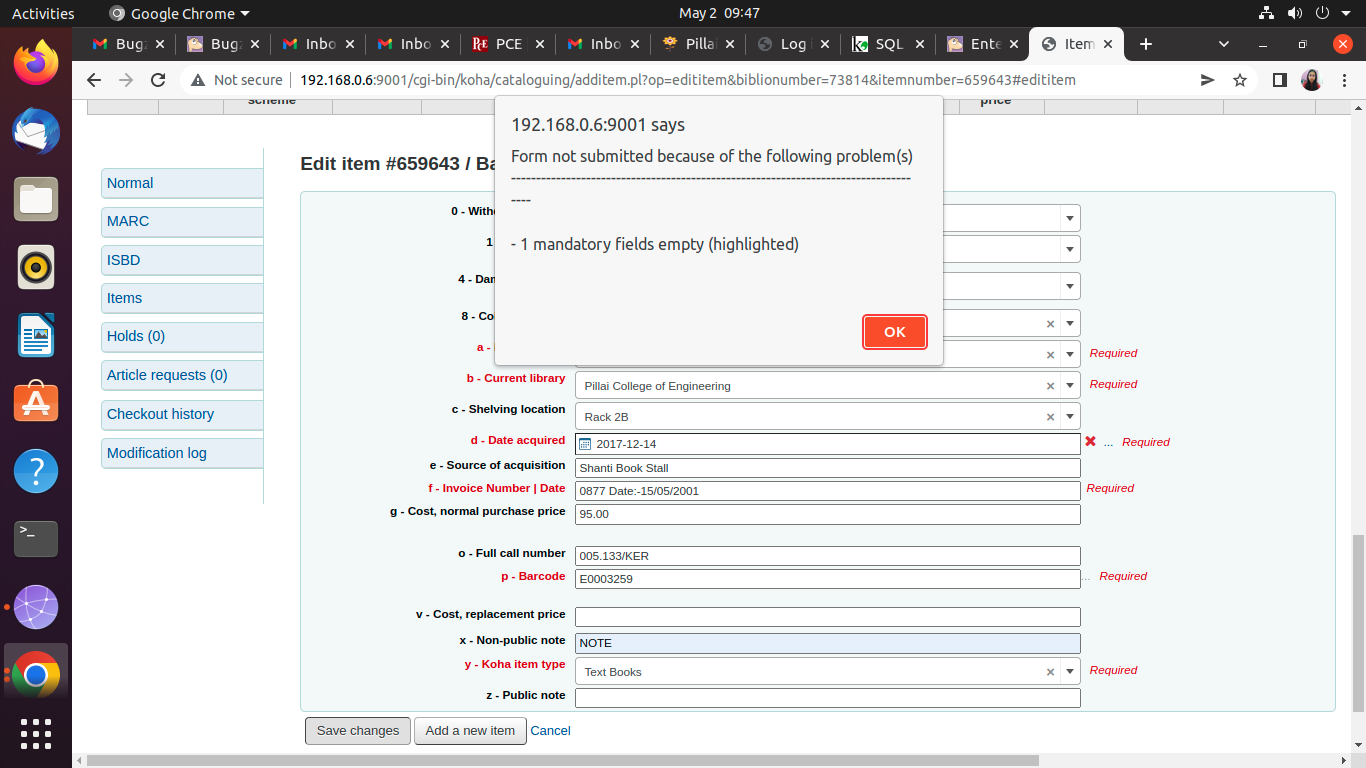
Task: Click the share page icon in address bar
Action: tap(1208, 80)
